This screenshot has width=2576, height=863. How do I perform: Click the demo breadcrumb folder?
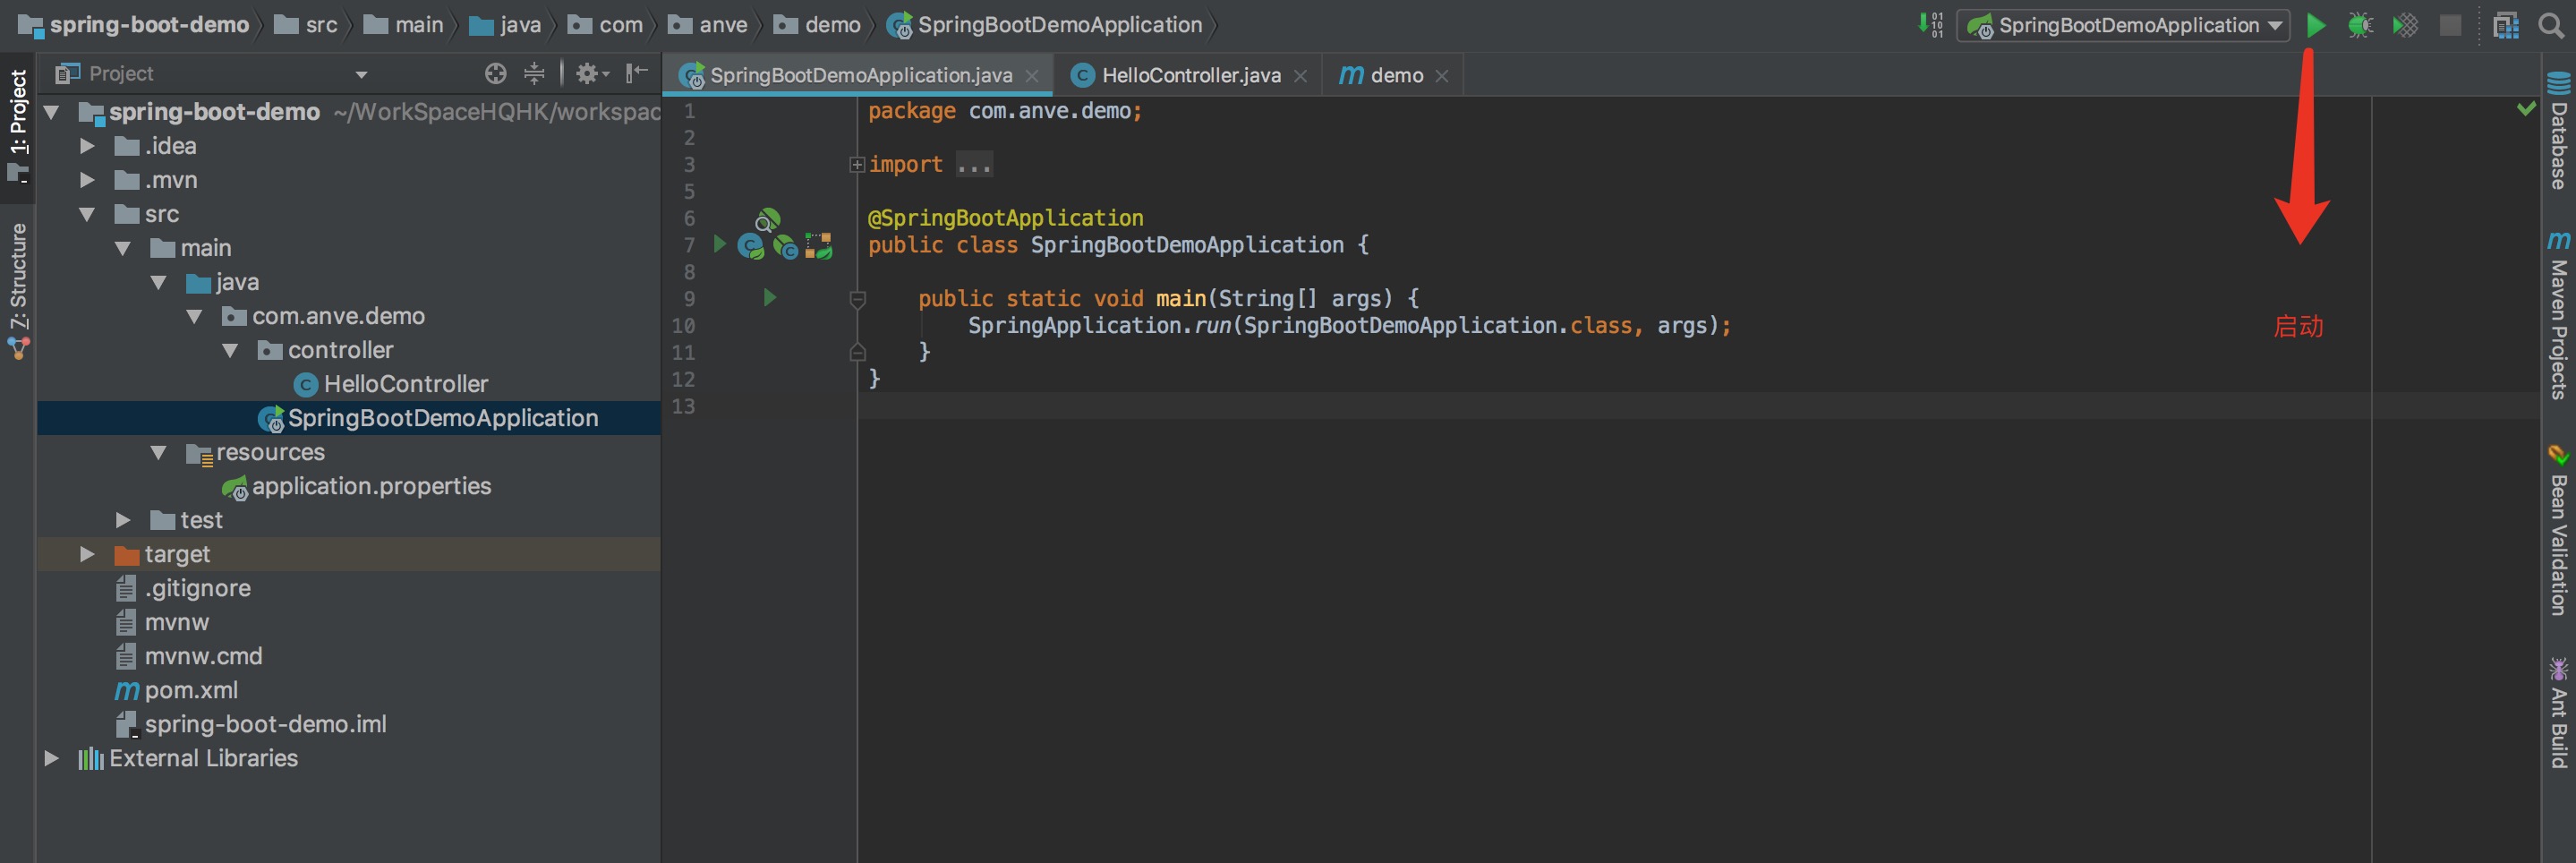[818, 25]
